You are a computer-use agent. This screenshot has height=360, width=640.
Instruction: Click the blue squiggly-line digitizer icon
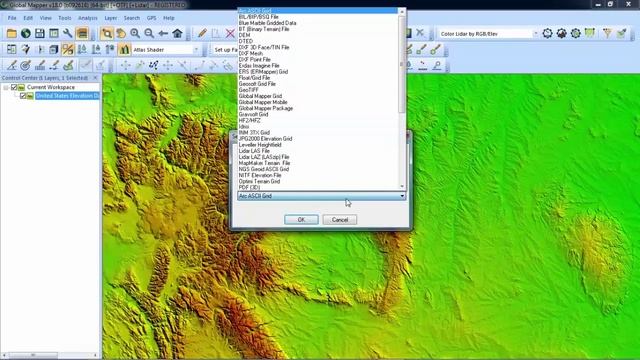tap(153, 65)
